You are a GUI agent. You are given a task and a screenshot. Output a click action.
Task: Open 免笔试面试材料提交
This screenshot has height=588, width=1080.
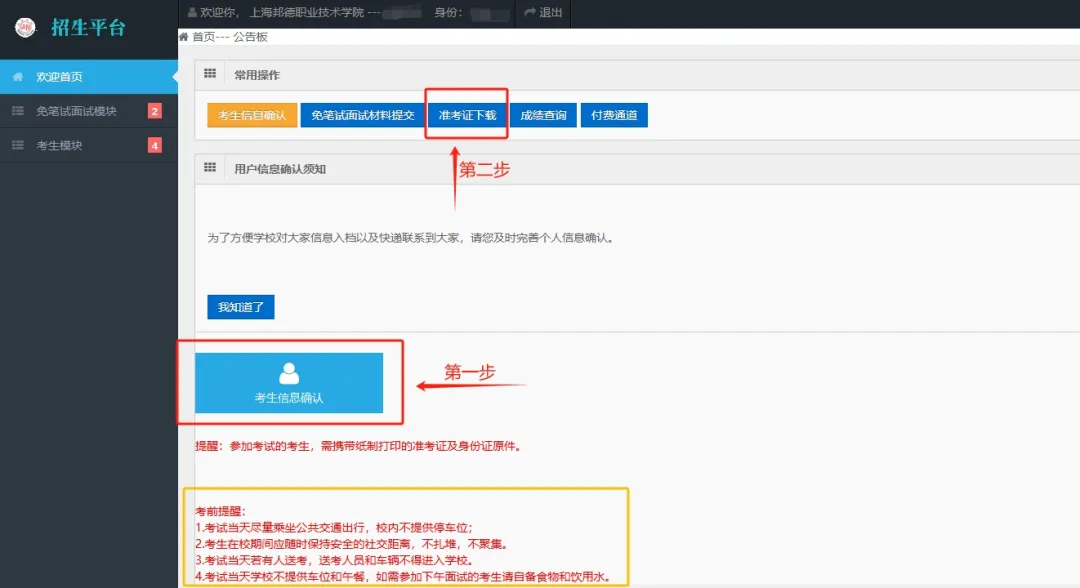tap(362, 115)
